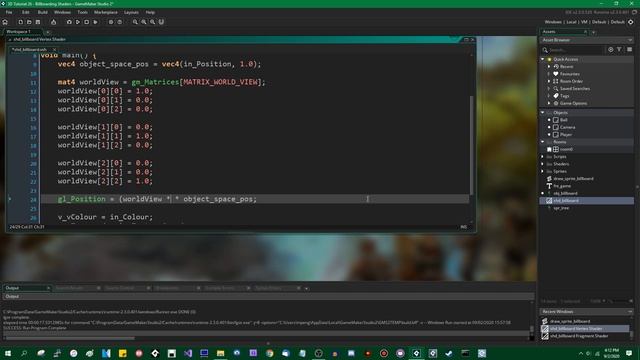This screenshot has width=640, height=360.
Task: Open target manager crosshair icon
Action: click(631, 22)
